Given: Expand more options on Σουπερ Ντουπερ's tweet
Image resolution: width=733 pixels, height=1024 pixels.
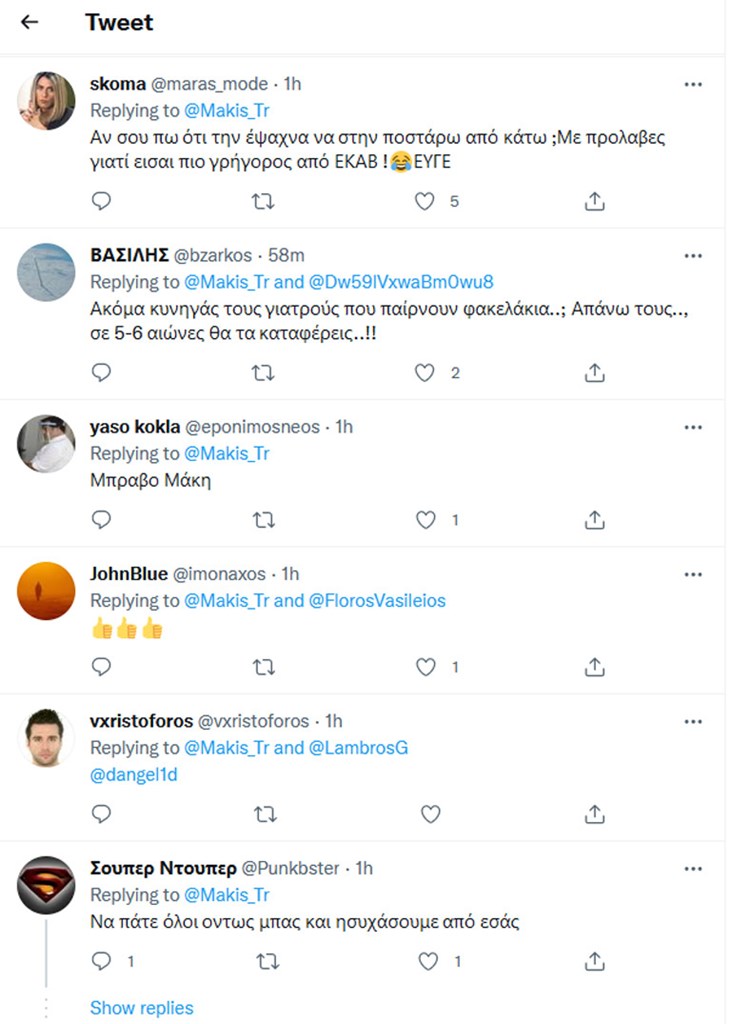Looking at the screenshot, I should pos(693,869).
